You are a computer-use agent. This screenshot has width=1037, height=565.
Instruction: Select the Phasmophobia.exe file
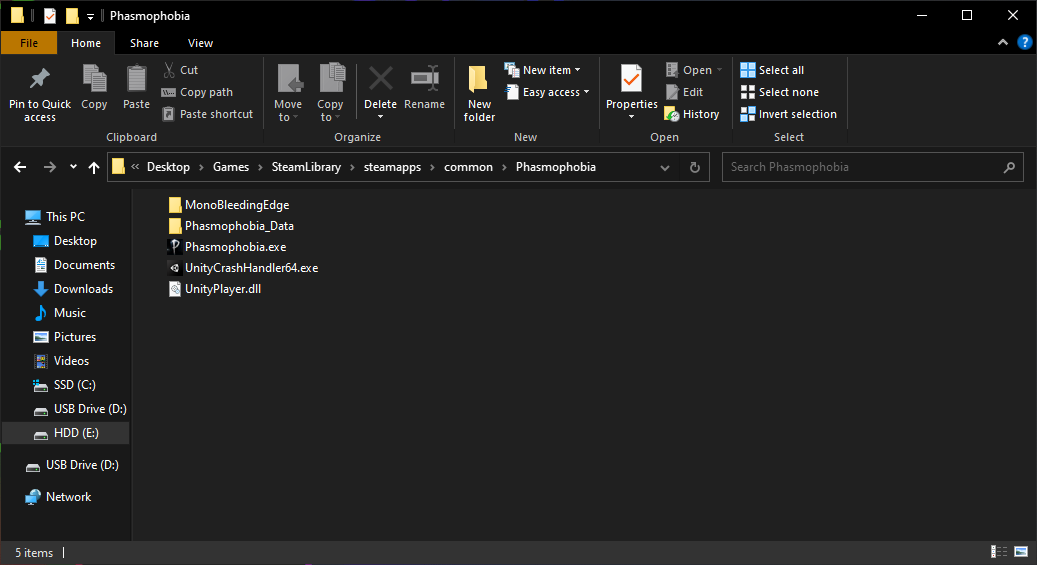coord(228,247)
